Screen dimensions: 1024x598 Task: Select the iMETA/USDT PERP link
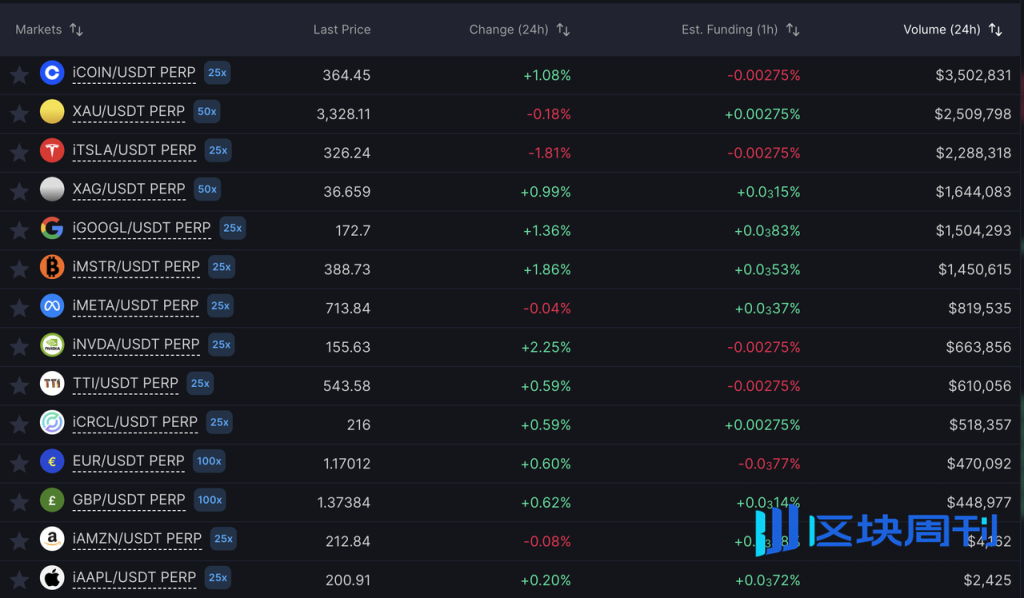click(x=135, y=306)
